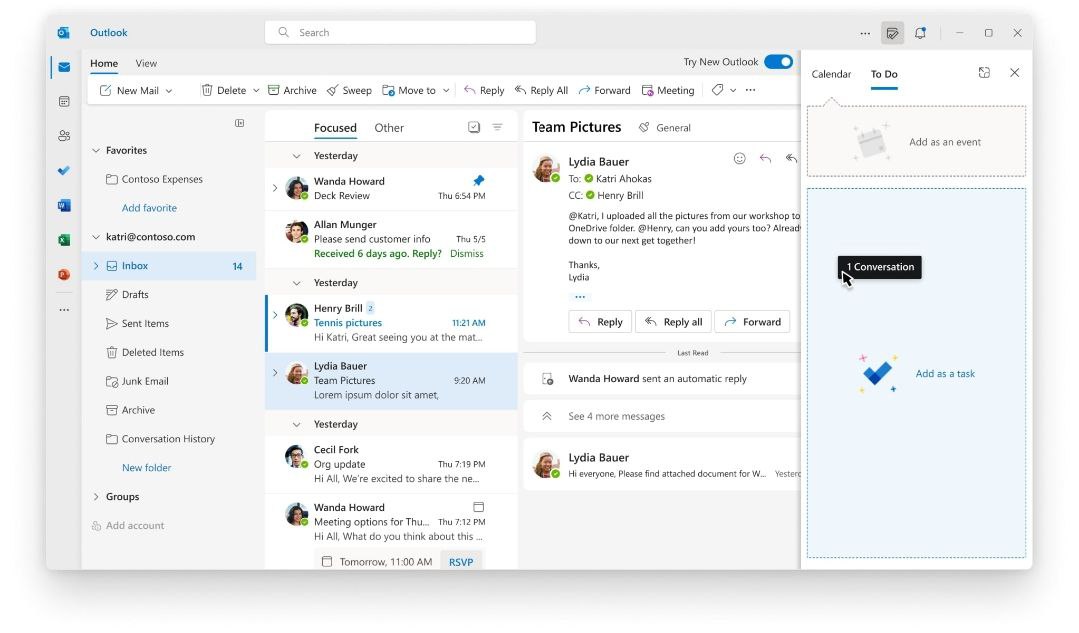Click reply arrow icon in message header
This screenshot has height=633, width=1079.
765,159
